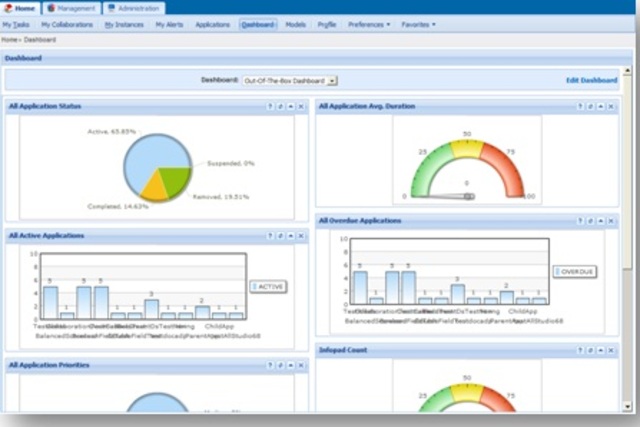Expand the Favorites dropdown menu

(418, 24)
